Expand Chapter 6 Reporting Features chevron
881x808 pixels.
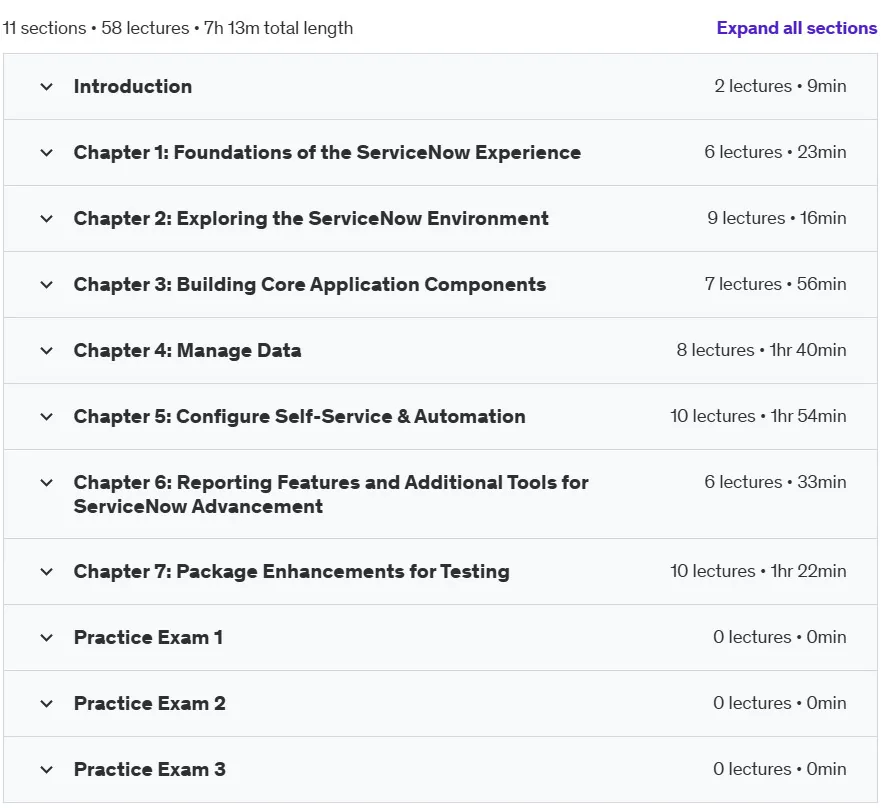tap(47, 483)
